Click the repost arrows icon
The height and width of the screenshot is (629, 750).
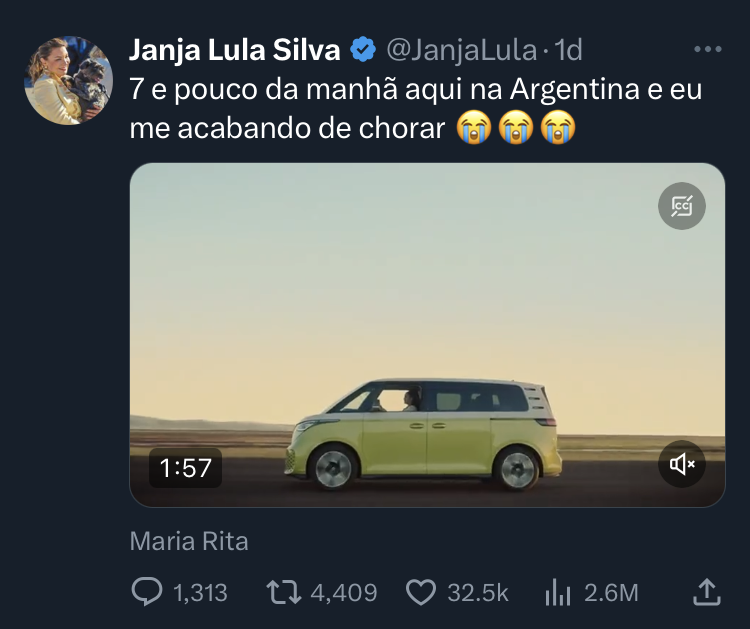[x=283, y=592]
